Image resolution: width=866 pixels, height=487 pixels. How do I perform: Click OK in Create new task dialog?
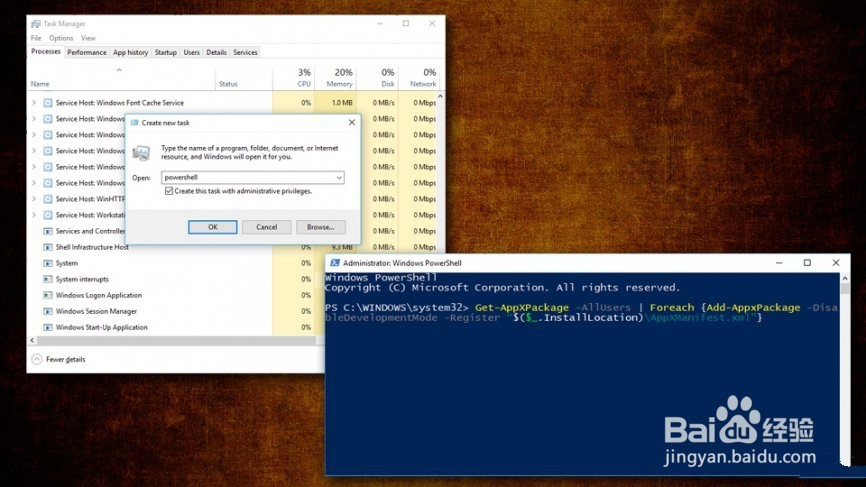point(213,227)
